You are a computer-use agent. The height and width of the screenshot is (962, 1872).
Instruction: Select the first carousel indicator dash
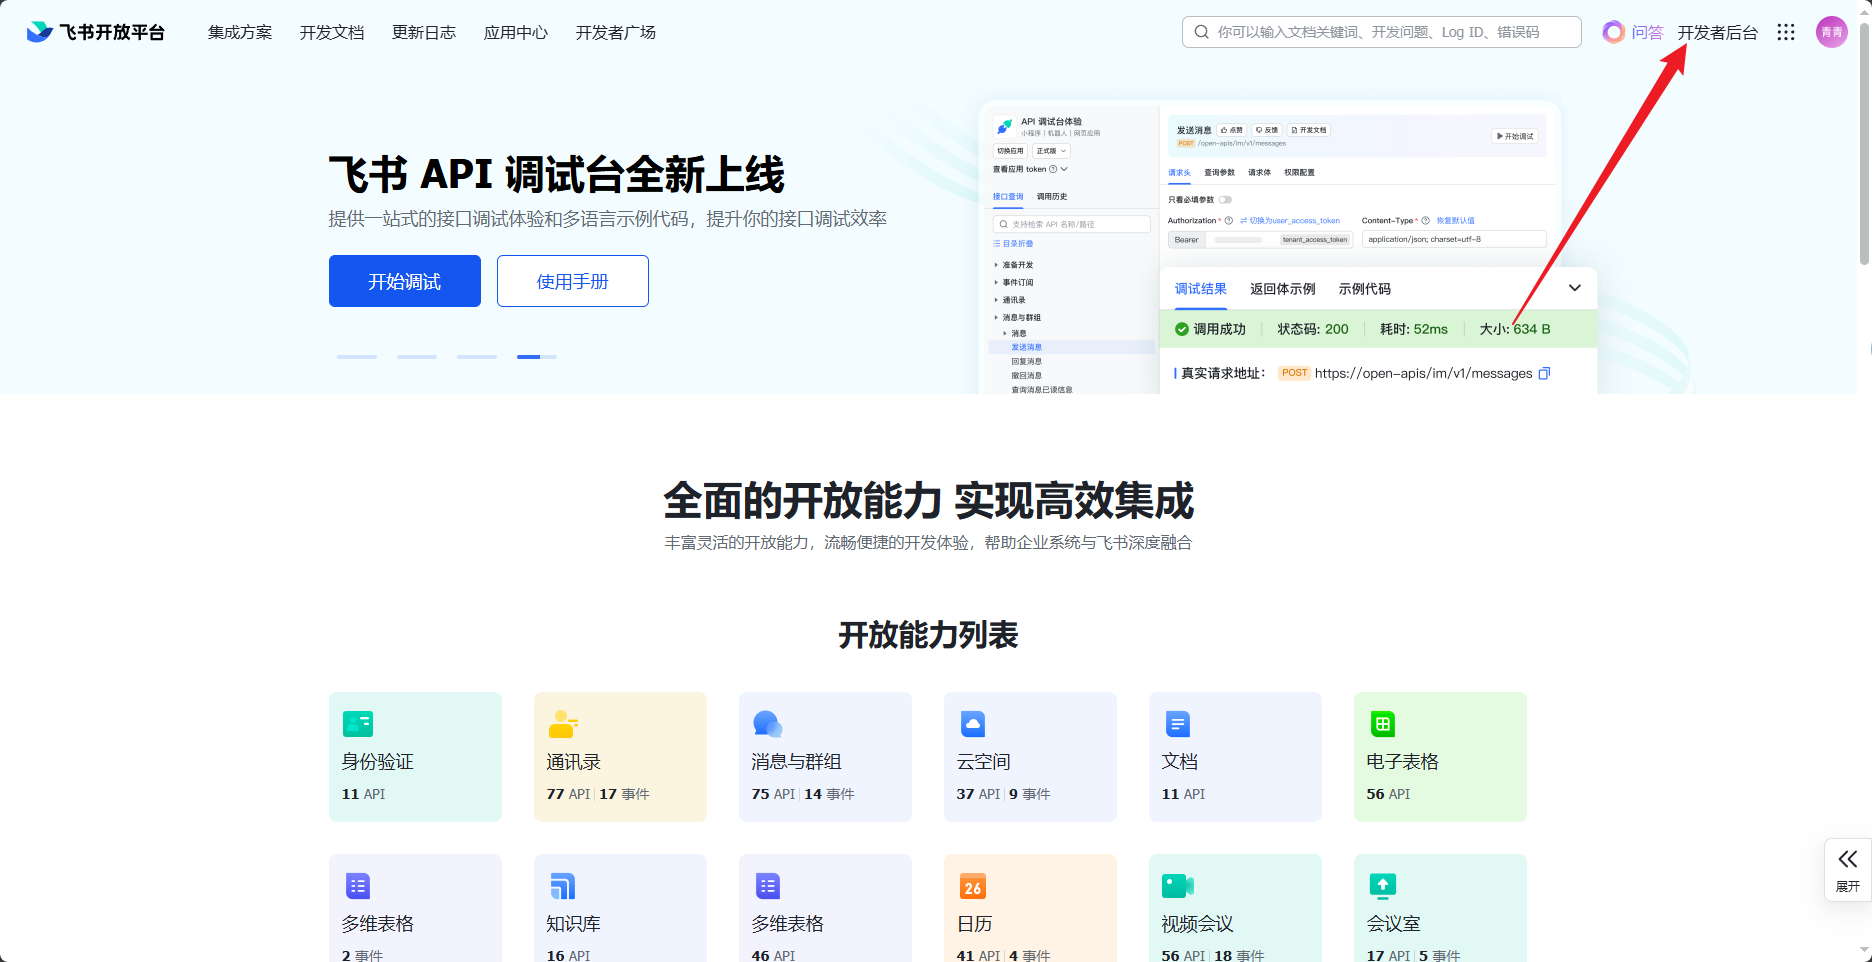point(357,357)
